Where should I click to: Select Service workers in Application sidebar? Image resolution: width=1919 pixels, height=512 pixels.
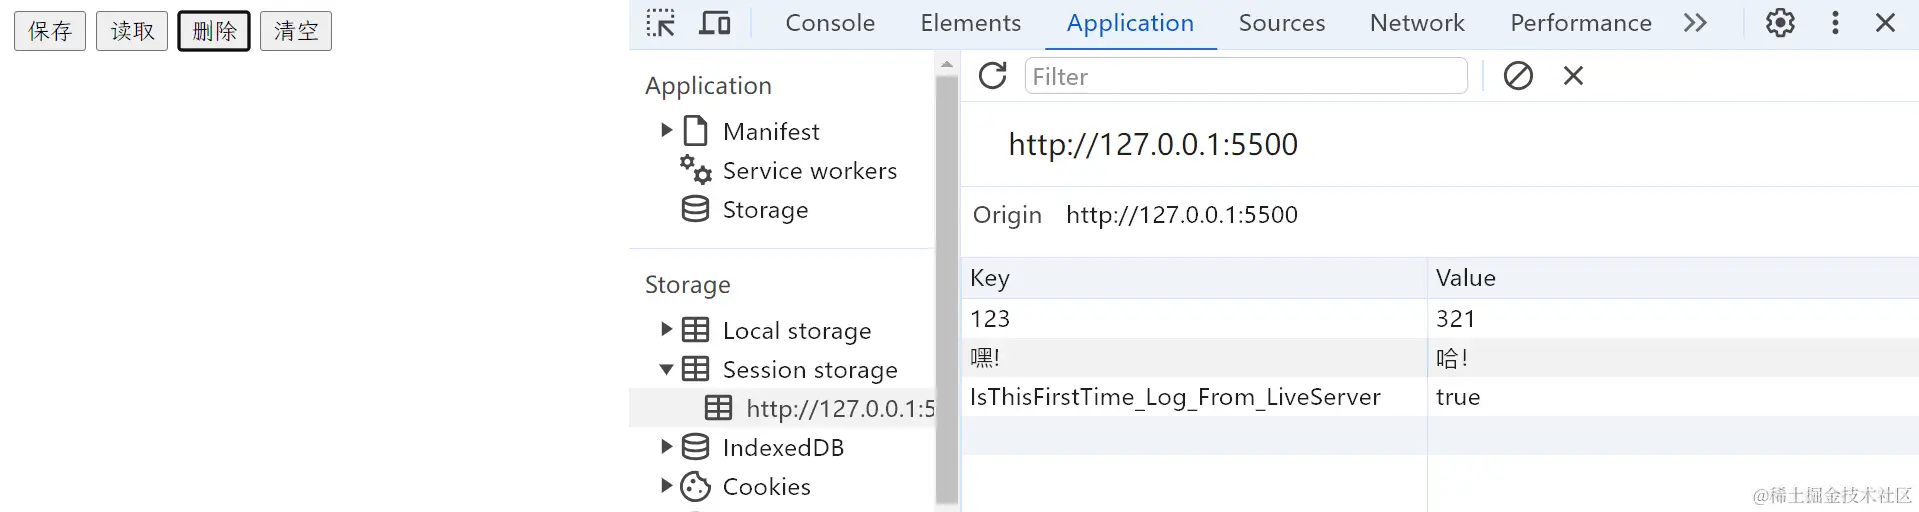tap(809, 171)
